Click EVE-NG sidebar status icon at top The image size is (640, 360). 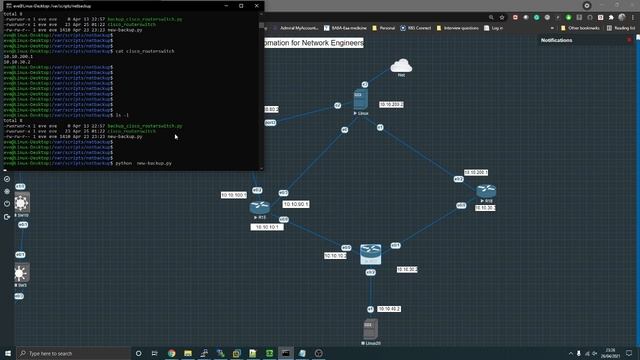click(x=7, y=179)
